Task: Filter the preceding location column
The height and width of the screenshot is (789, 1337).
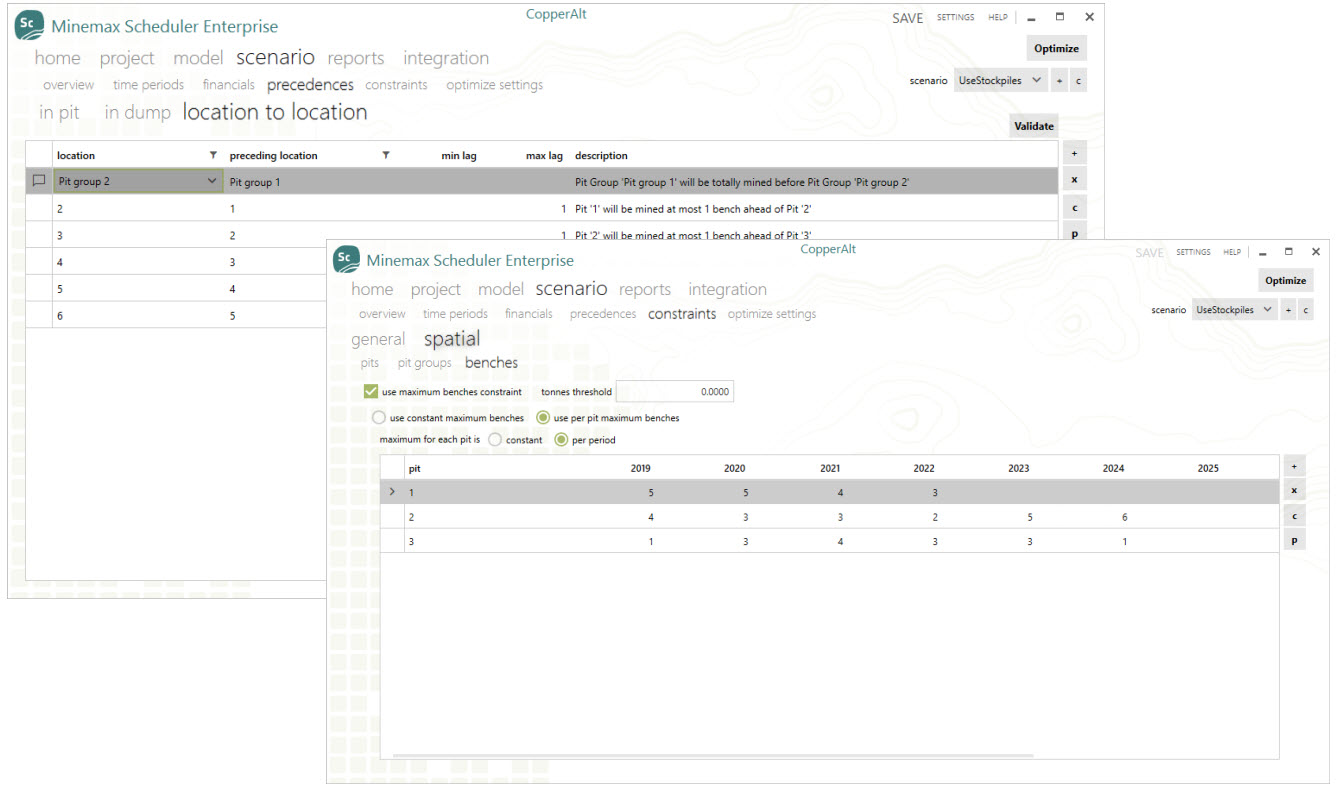Action: [x=386, y=156]
